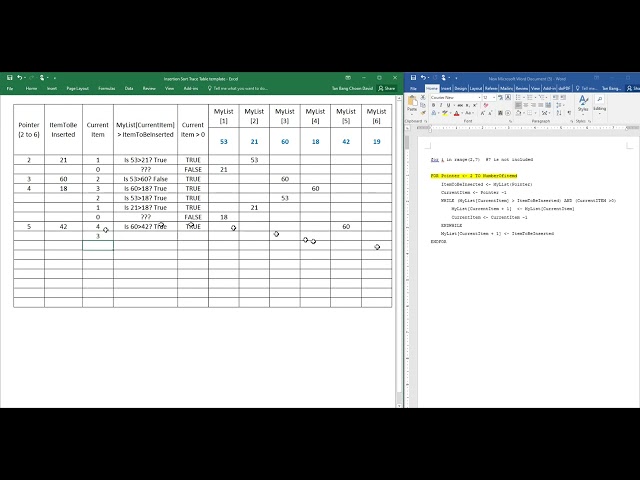Cut selection with the scissors icon in Word
Screen dimensions: 640x480
tap(423, 98)
